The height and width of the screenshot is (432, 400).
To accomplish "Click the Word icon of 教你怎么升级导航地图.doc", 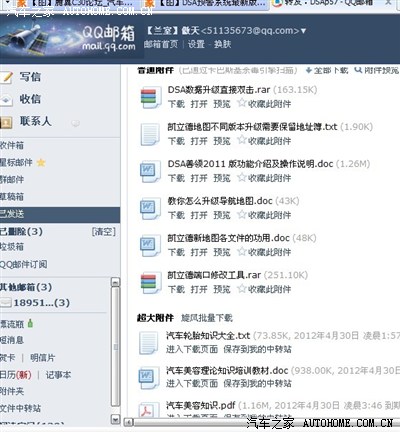I will (x=149, y=208).
